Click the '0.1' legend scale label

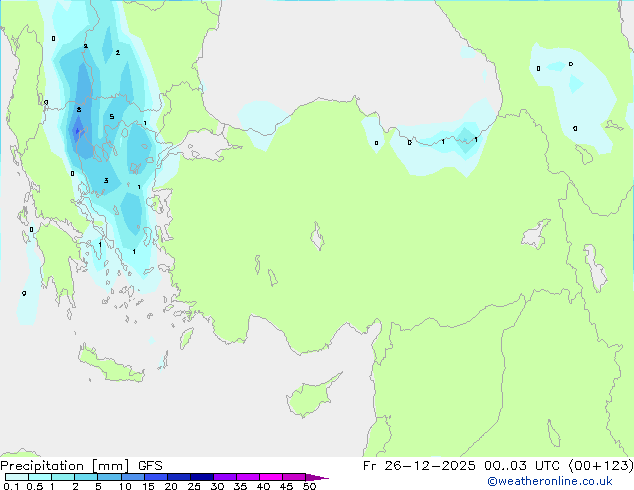click(x=11, y=486)
